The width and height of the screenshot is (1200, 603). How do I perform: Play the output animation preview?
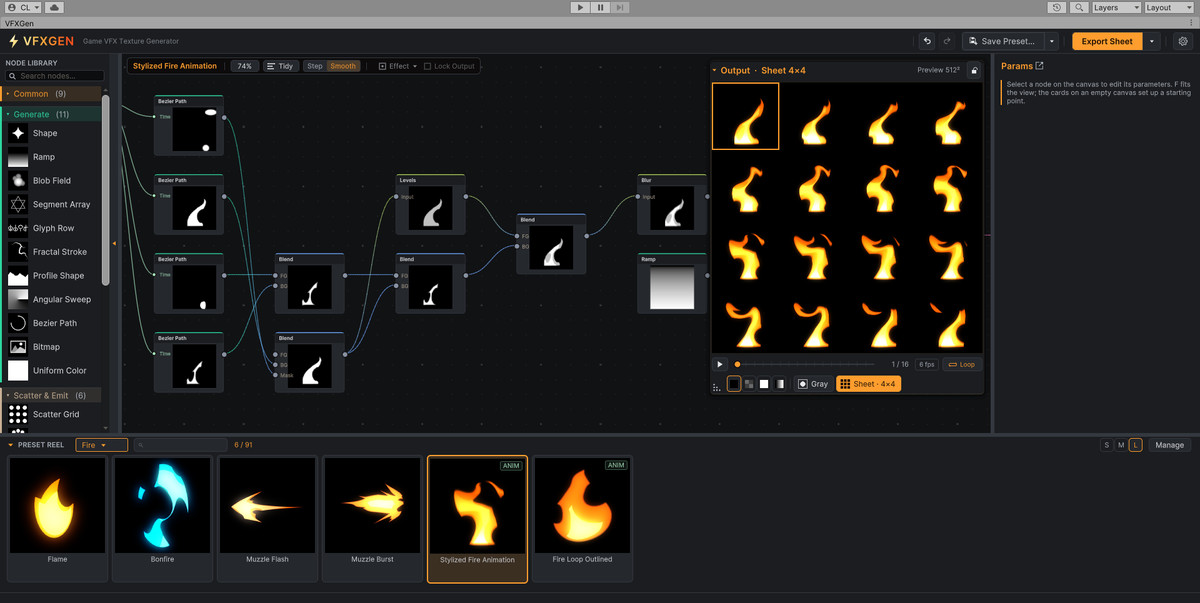pyautogui.click(x=720, y=364)
